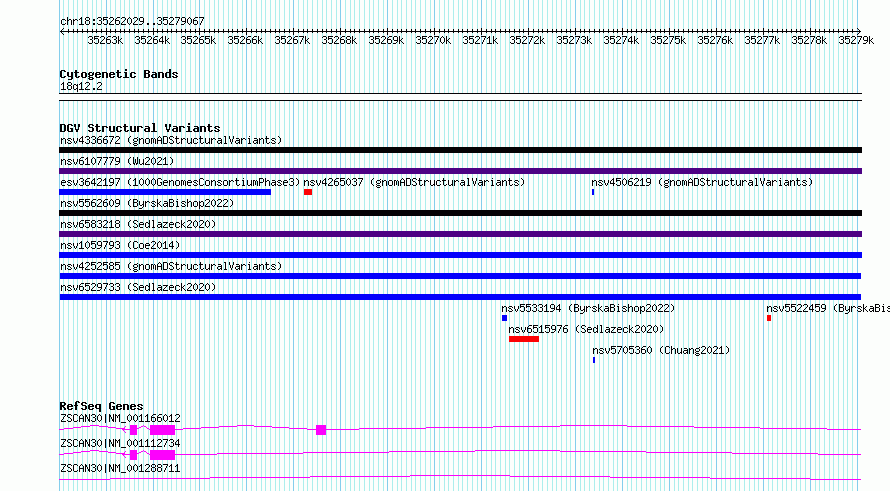
Task: Open the nsv4265037 (gnomADStructuralVariants) label
Action: (x=414, y=182)
